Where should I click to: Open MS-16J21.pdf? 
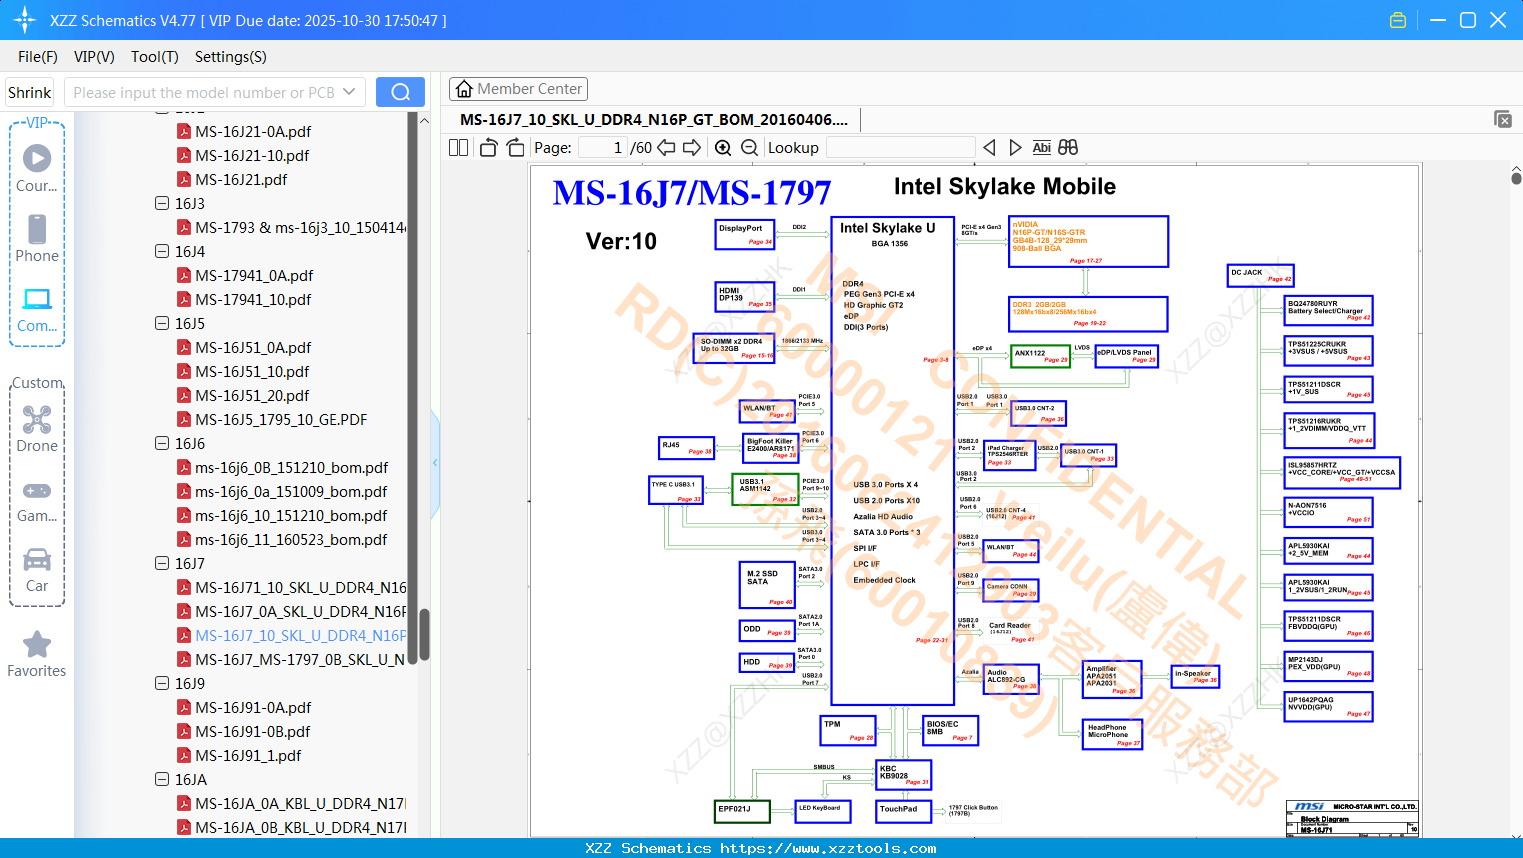241,179
